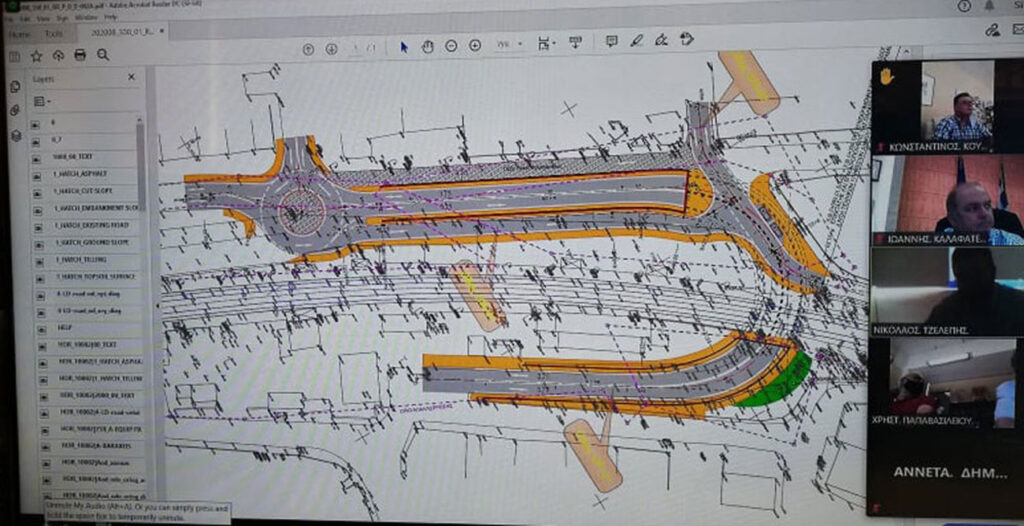Click the bookmark star icon in toolbar
The width and height of the screenshot is (1024, 526).
(37, 56)
